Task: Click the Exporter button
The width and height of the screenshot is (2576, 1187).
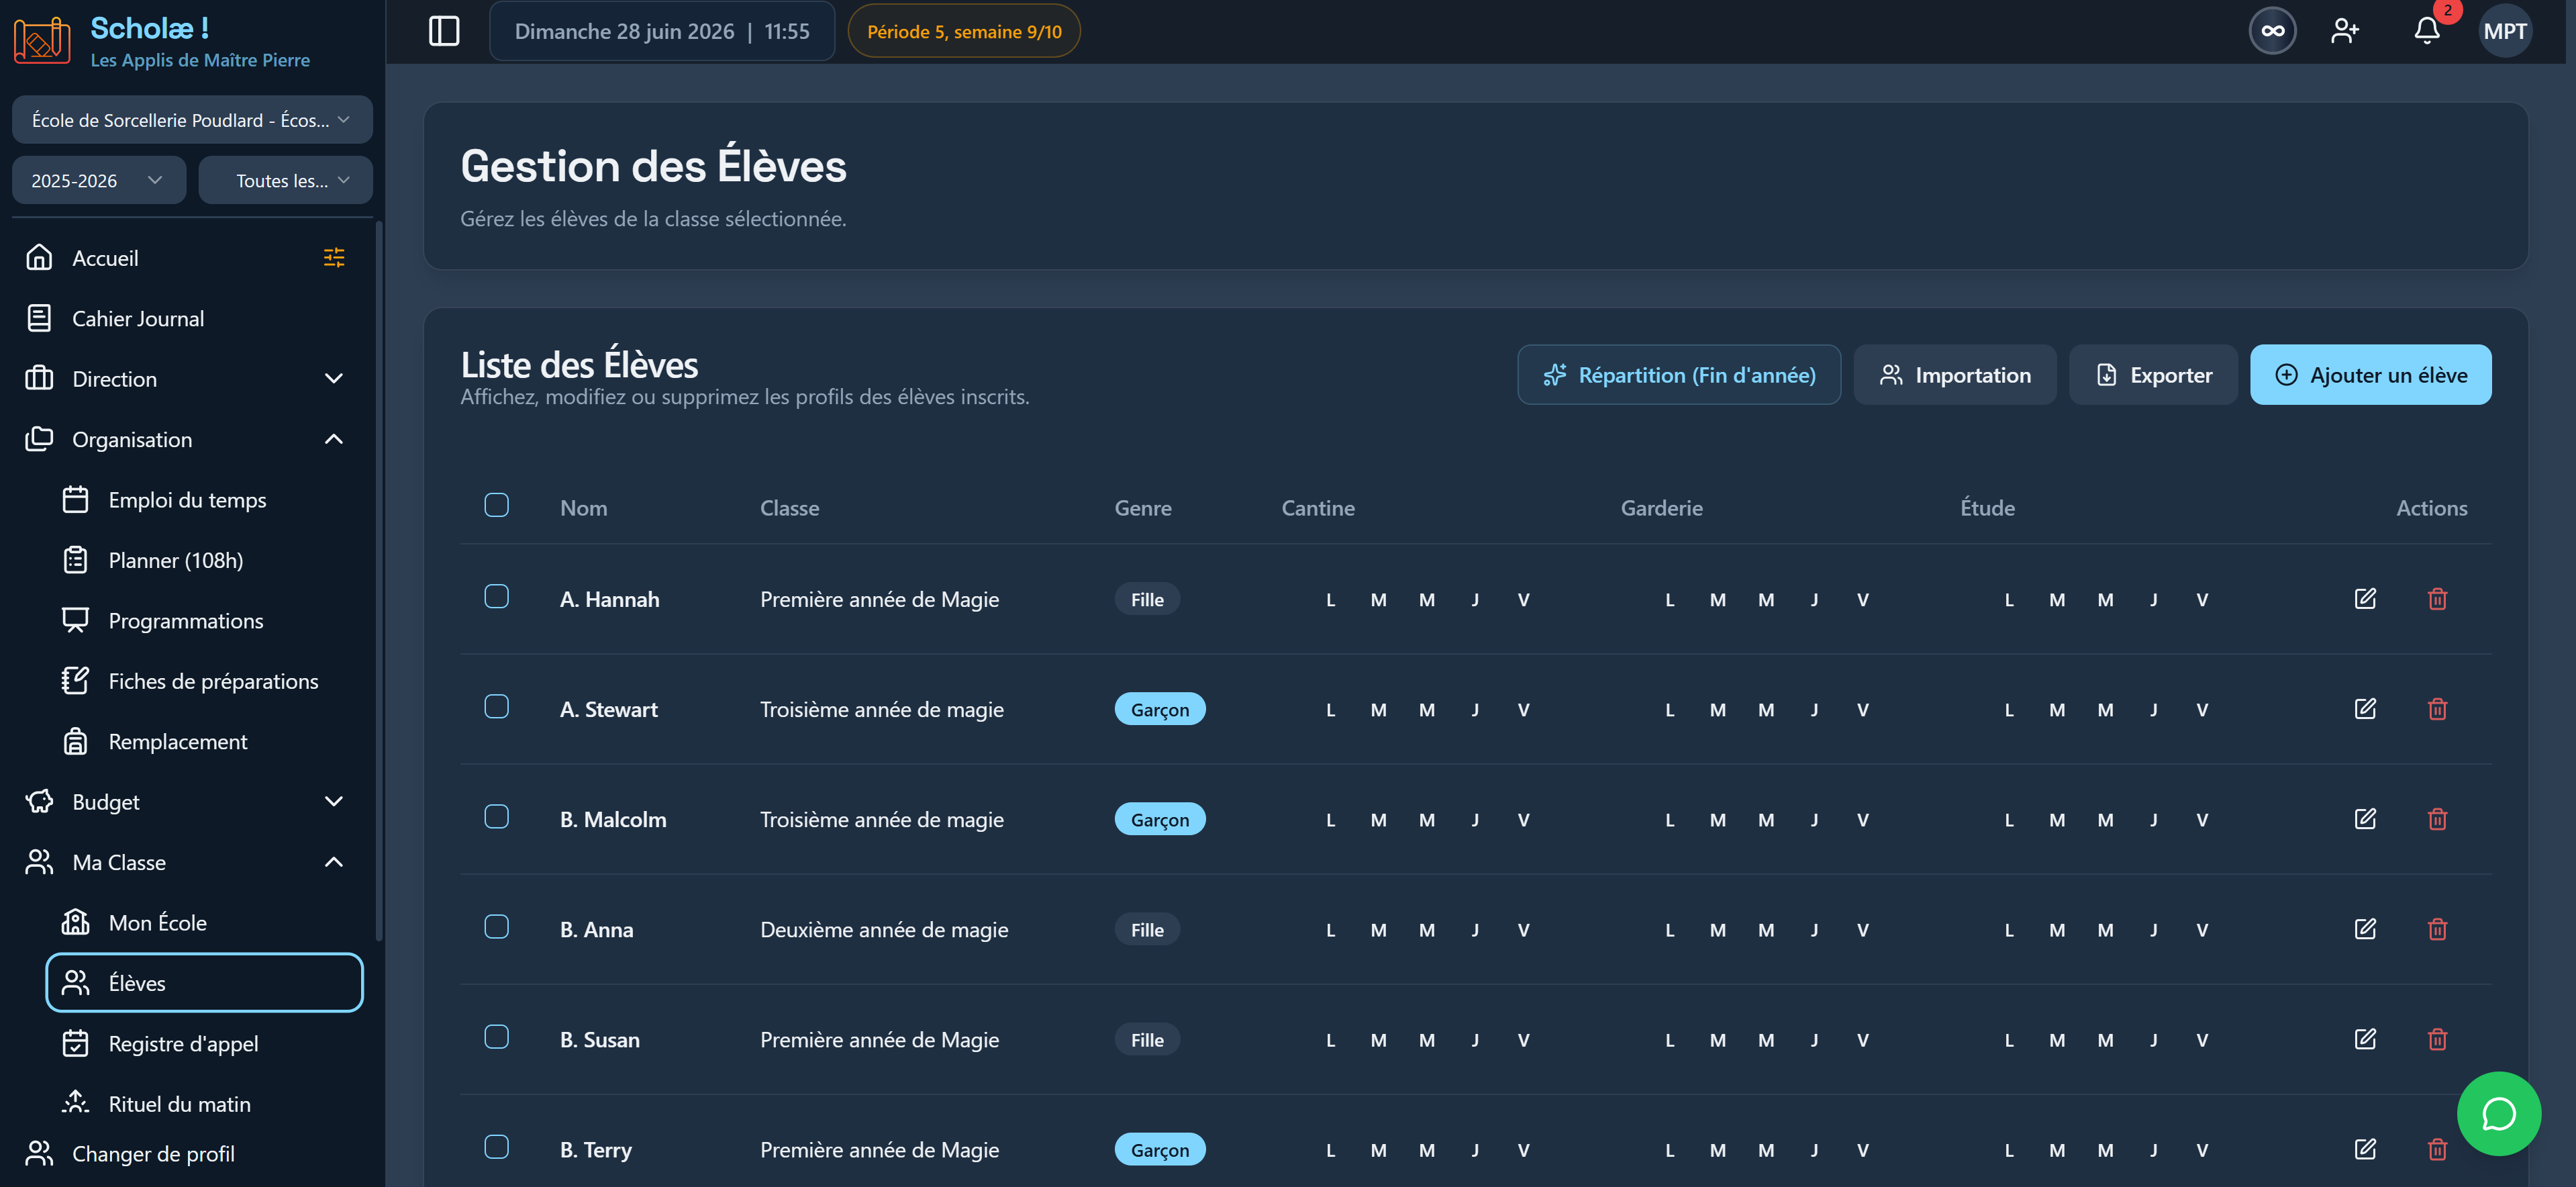Action: [x=2153, y=375]
